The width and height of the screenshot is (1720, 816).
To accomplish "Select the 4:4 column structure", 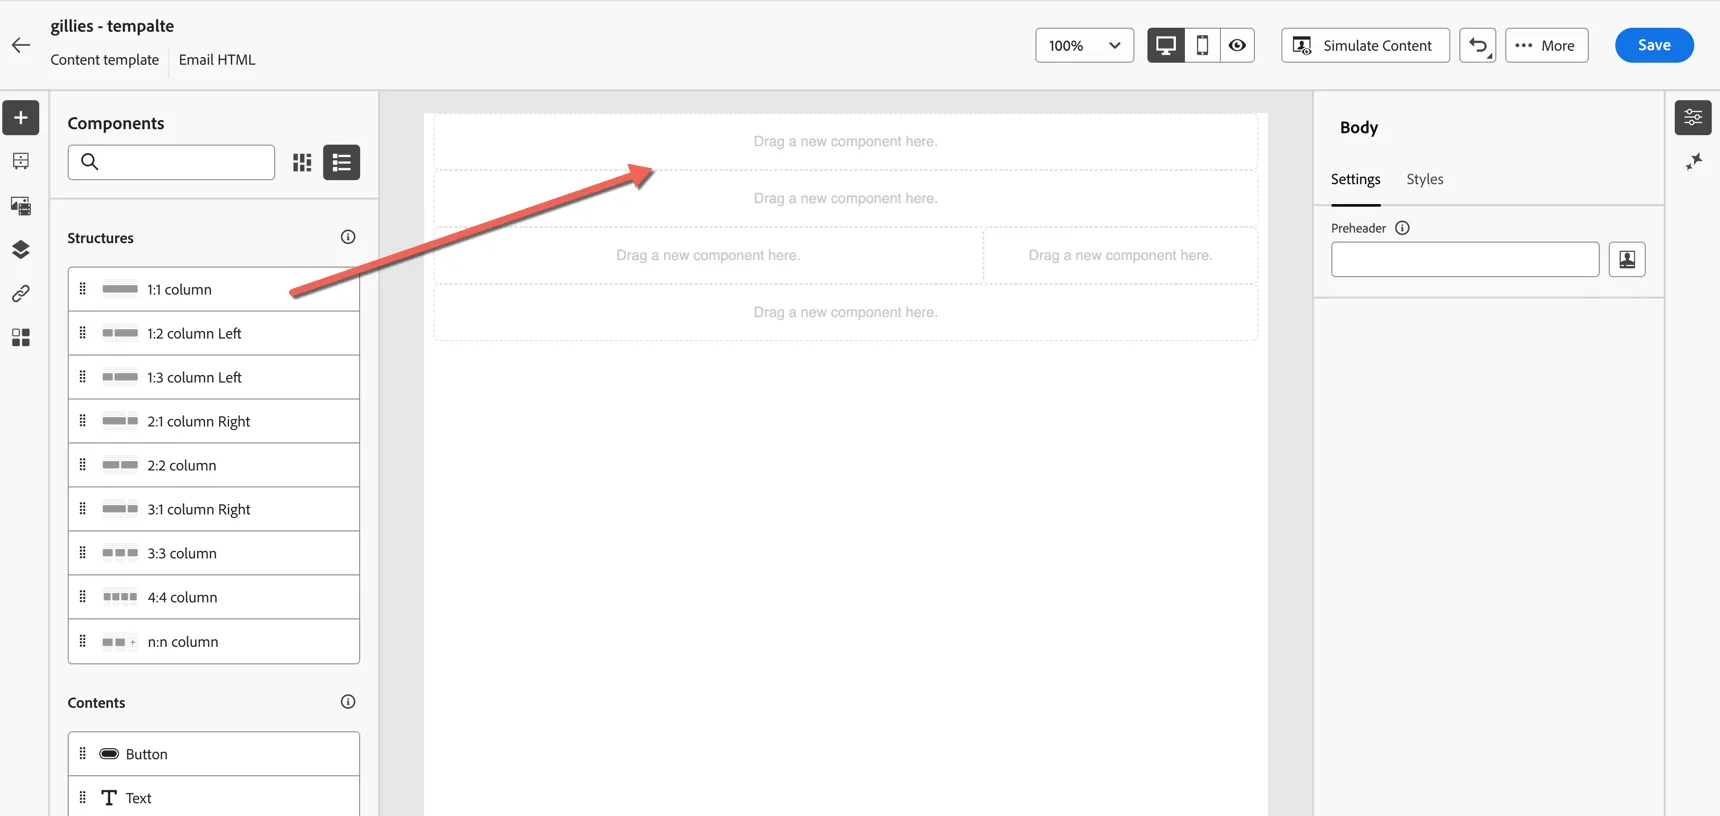I will 214,598.
